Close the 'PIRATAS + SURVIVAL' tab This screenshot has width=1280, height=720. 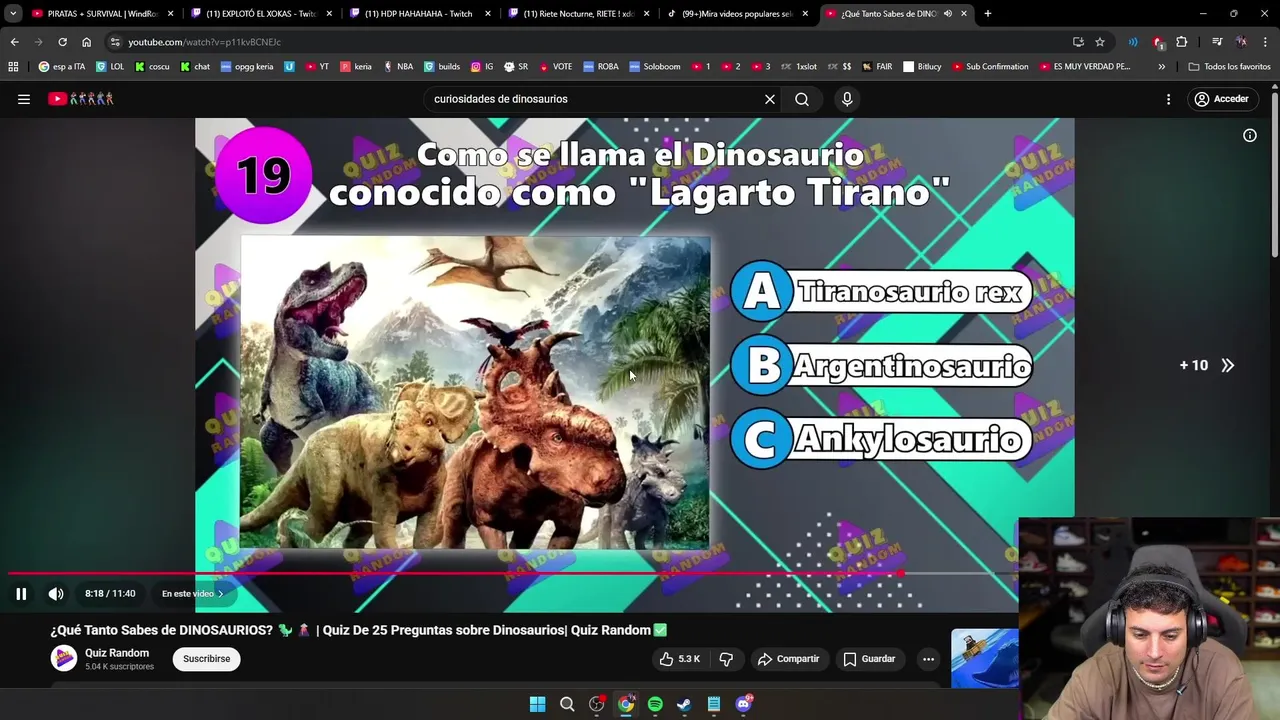[171, 14]
